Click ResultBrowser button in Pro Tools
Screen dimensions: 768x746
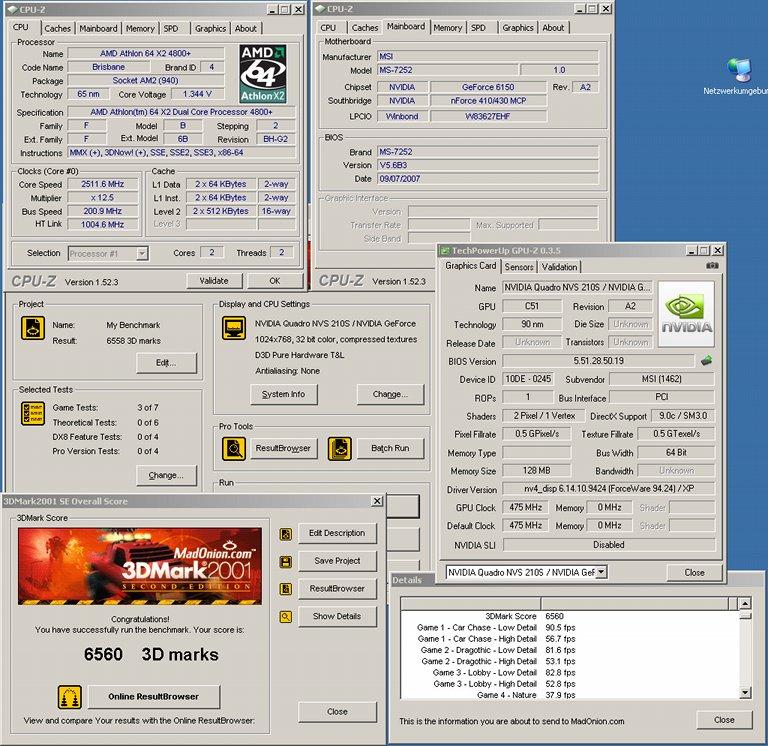point(283,448)
